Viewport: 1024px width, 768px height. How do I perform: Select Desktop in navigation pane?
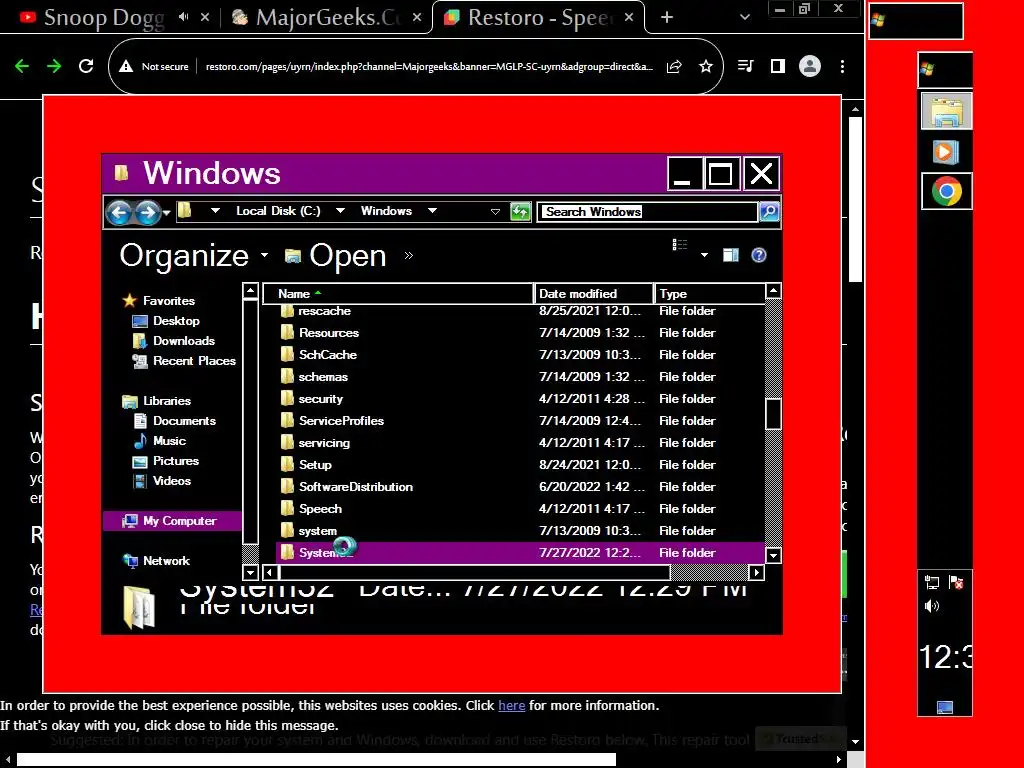coord(176,321)
